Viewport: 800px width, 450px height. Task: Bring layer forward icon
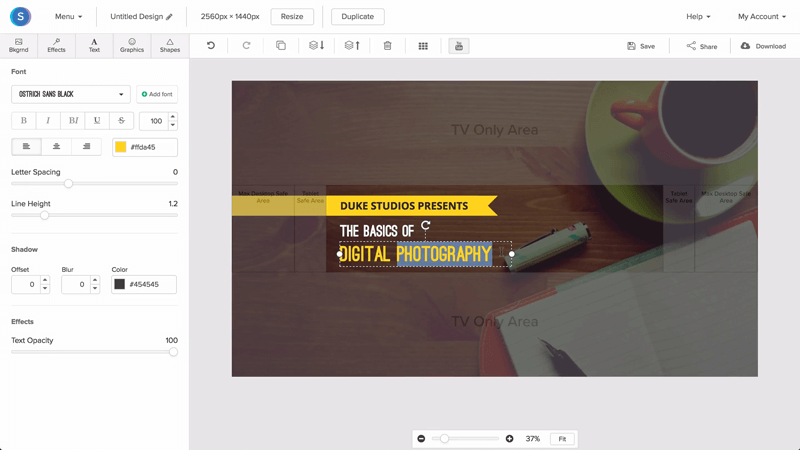(x=352, y=45)
